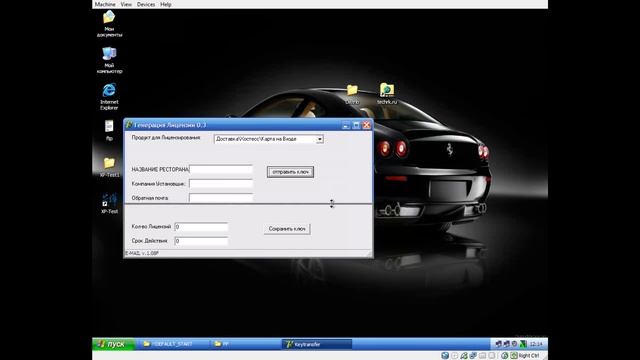Click the network computers icon in VirtualBox status bar
640x360 pixels.
pyautogui.click(x=473, y=356)
